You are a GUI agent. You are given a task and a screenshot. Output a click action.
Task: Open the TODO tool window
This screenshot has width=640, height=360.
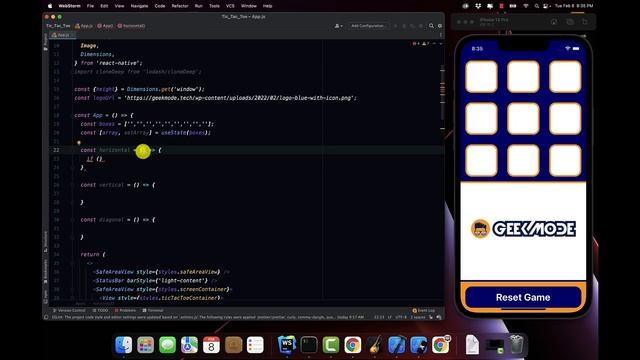pyautogui.click(x=100, y=311)
